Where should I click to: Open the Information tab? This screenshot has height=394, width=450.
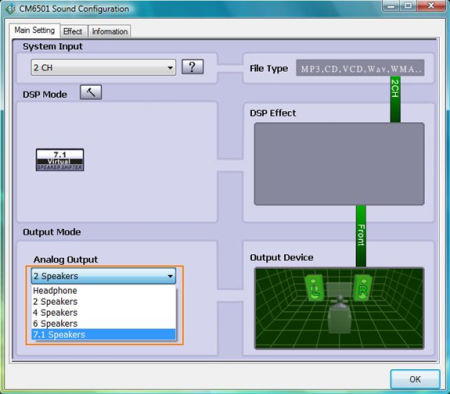click(x=110, y=31)
